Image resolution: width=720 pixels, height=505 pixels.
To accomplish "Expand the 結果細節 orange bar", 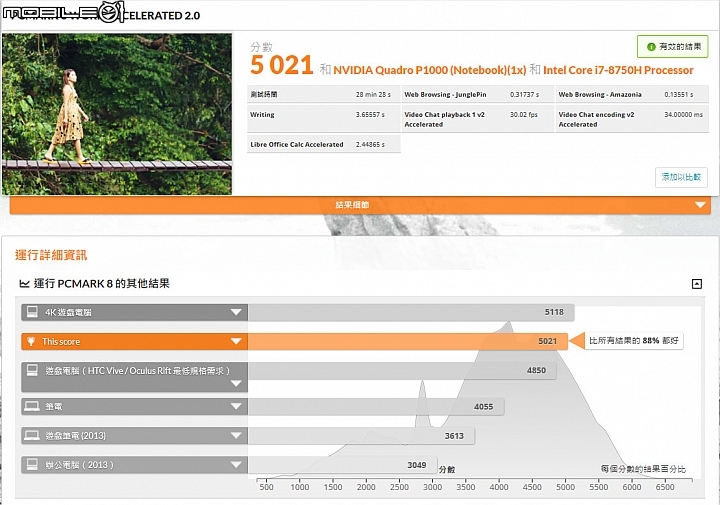I will (360, 205).
